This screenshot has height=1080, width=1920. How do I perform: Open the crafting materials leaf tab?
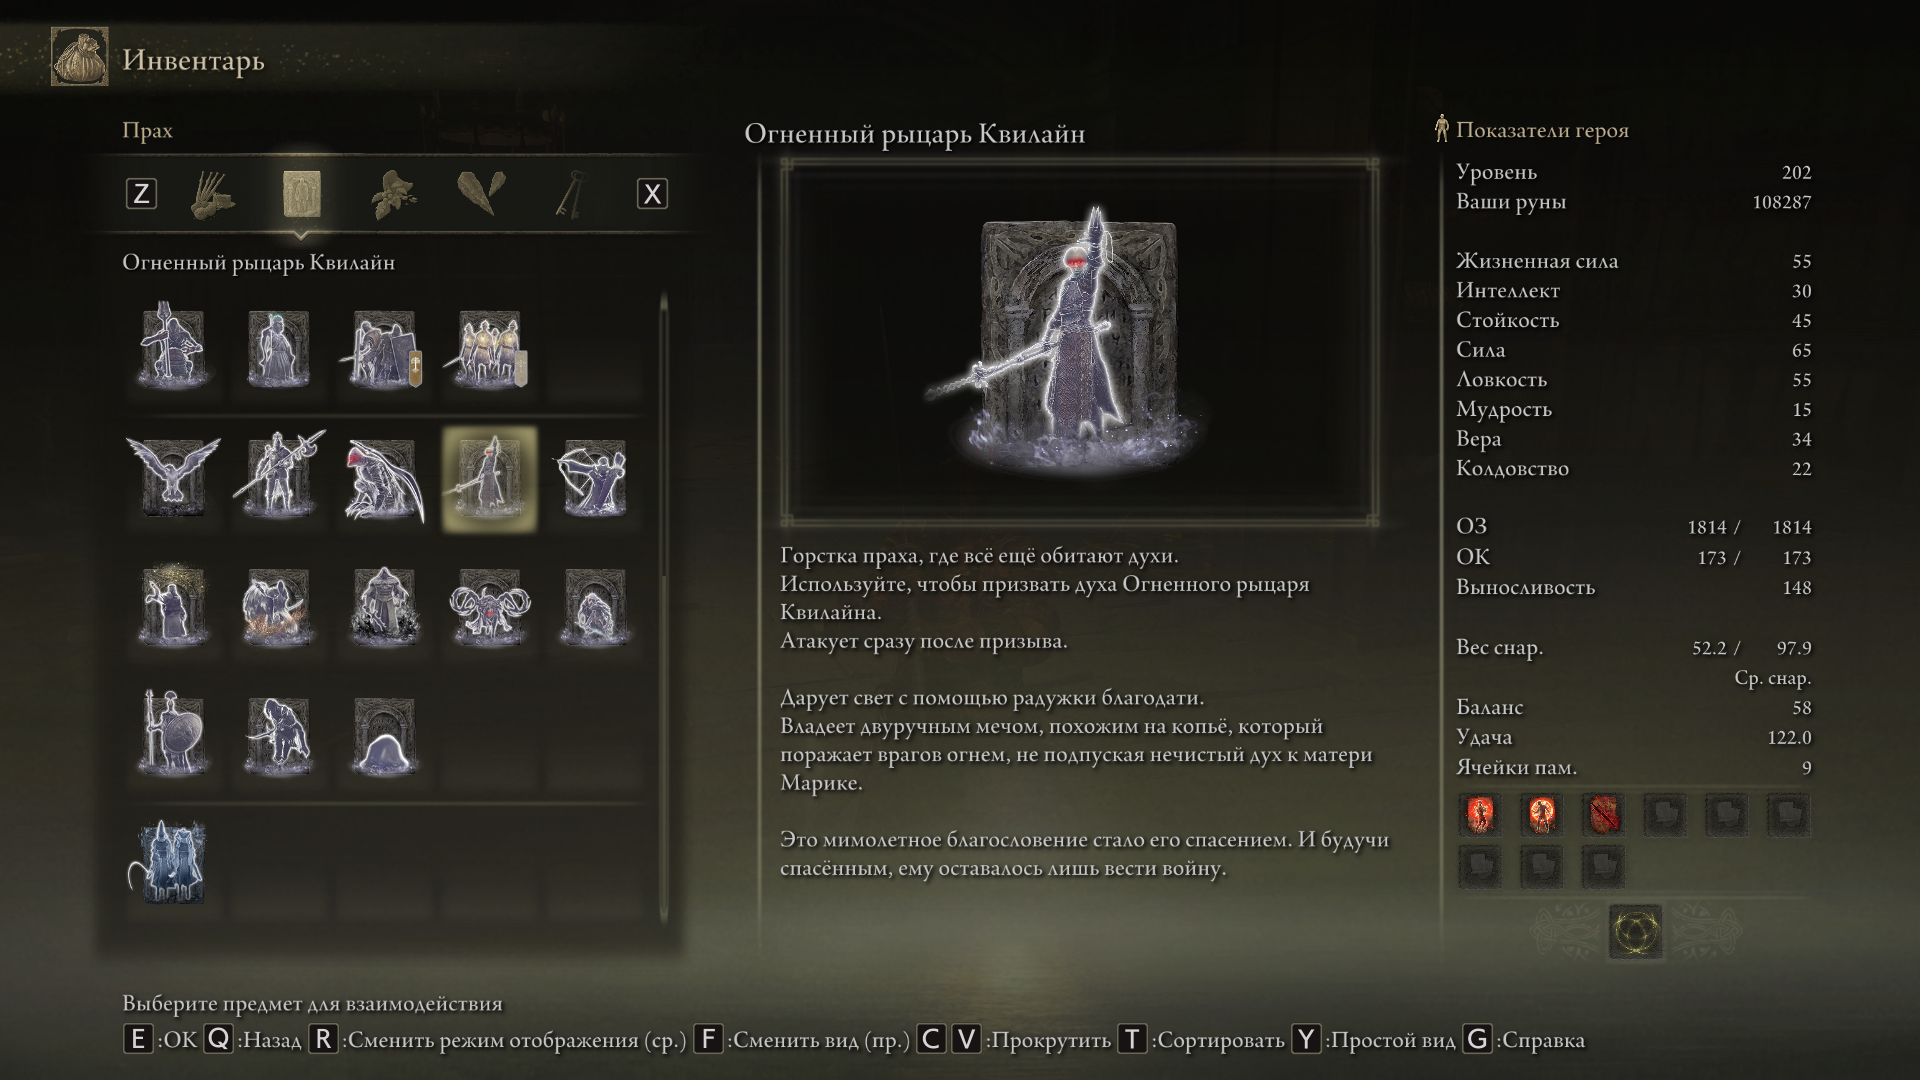click(x=393, y=194)
